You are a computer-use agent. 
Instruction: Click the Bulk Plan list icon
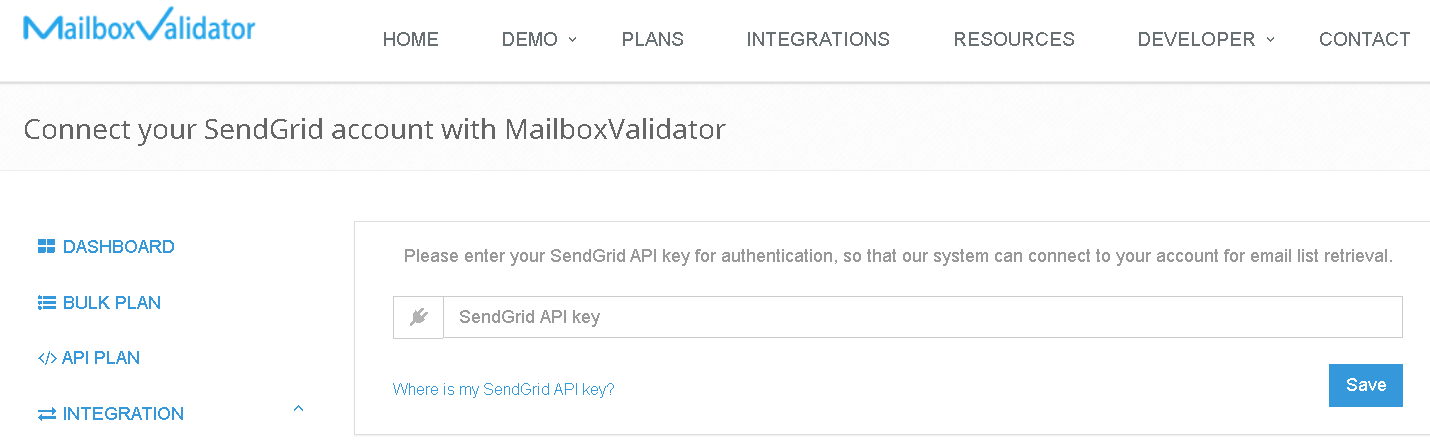coord(46,303)
